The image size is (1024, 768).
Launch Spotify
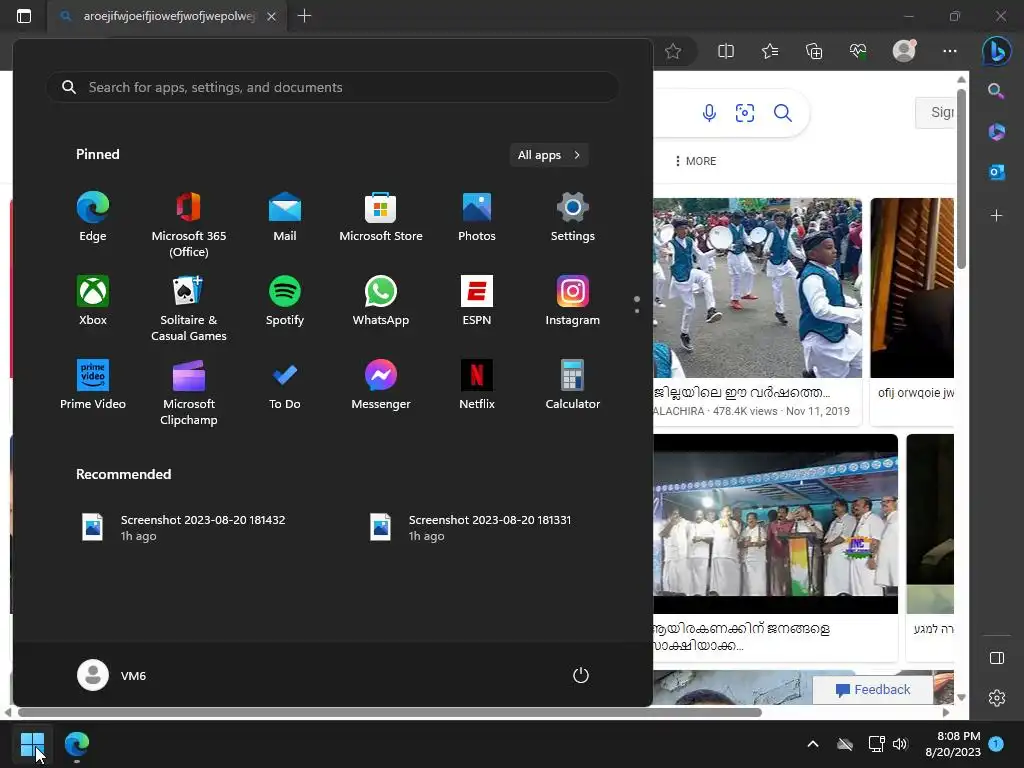pyautogui.click(x=285, y=301)
